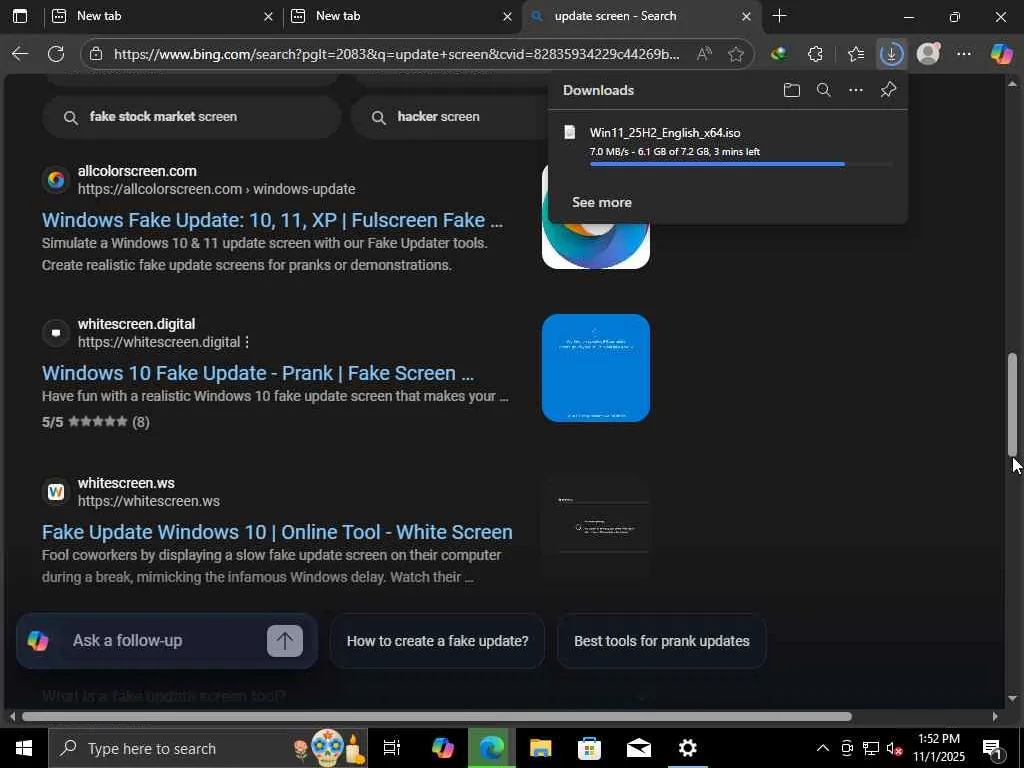Toggle the Downloads toolbar button
Image resolution: width=1024 pixels, height=768 pixels.
(x=891, y=54)
